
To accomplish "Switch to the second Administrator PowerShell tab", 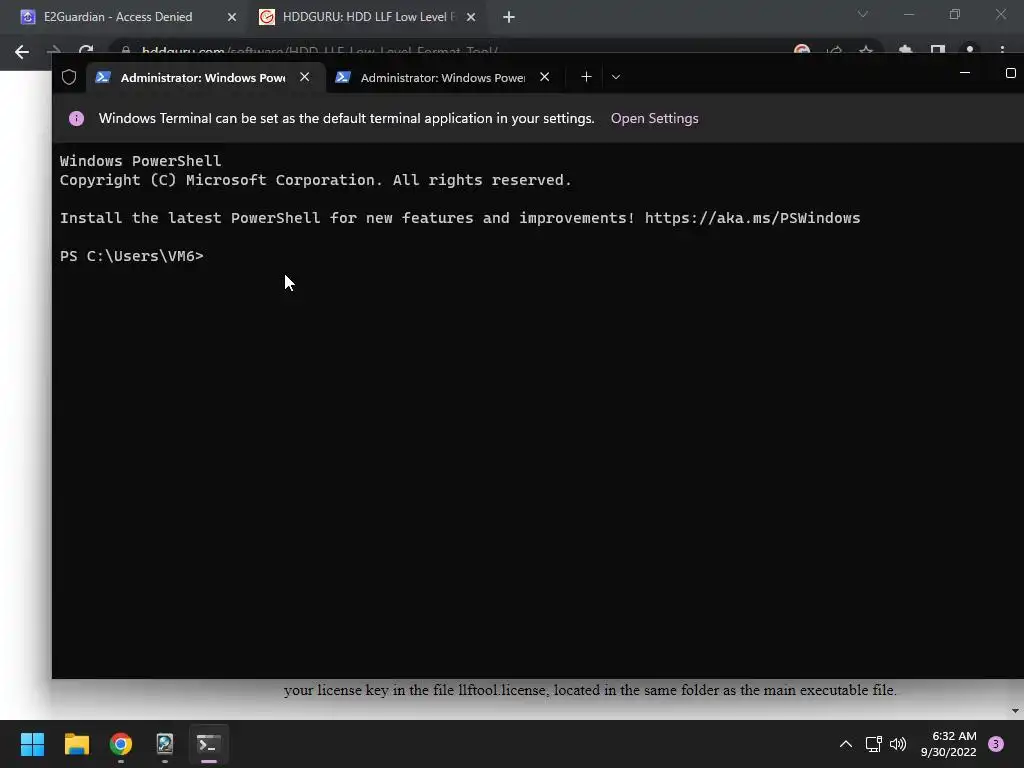I will click(x=443, y=78).
